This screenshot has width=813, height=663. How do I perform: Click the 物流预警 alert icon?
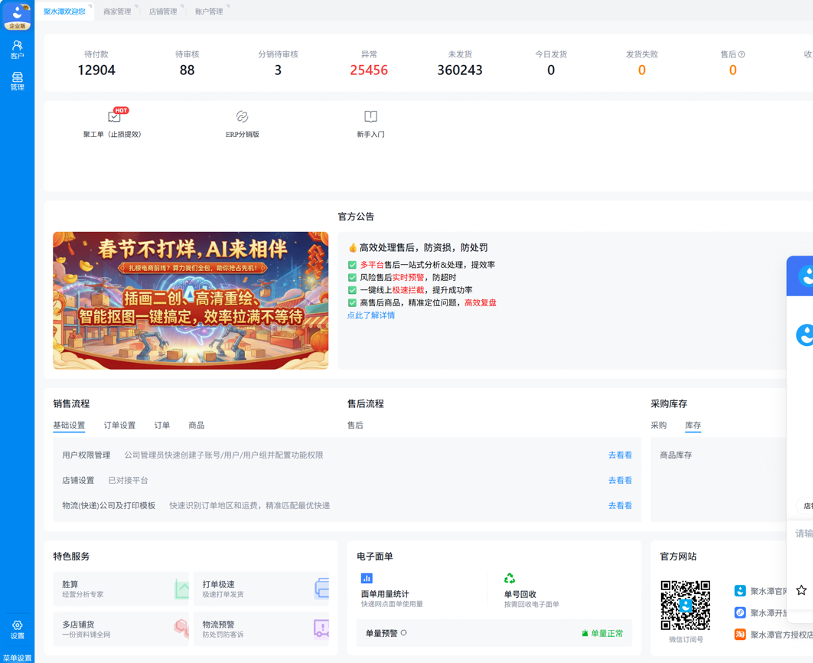(320, 628)
